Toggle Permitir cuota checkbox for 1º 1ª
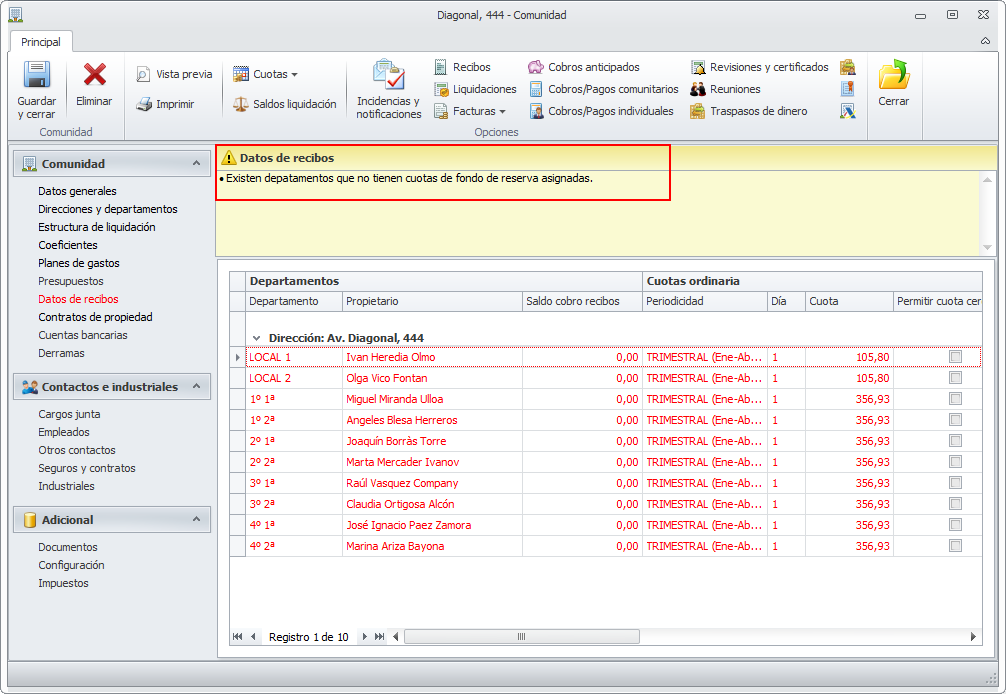 pos(955,399)
